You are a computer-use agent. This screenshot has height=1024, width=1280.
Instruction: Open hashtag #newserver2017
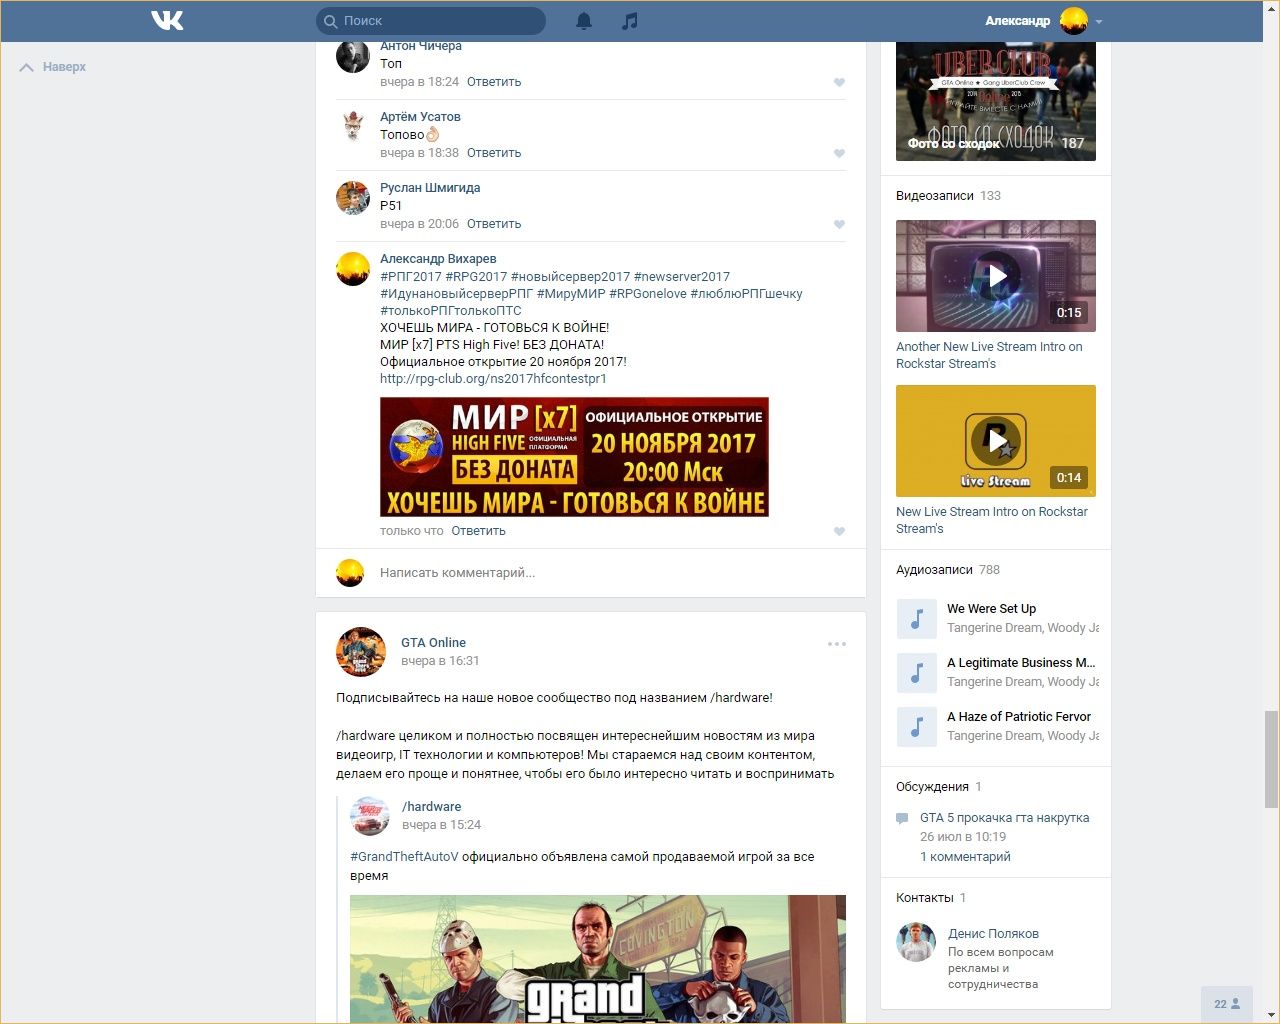[x=682, y=277]
